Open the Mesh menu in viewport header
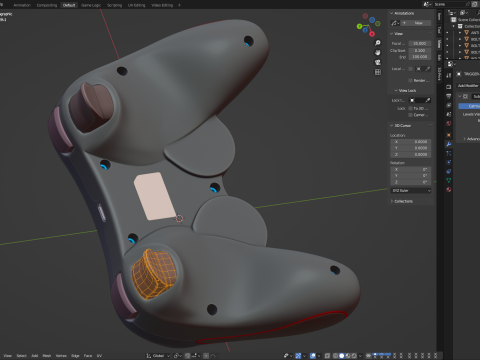Image resolution: width=480 pixels, height=360 pixels. [x=47, y=356]
